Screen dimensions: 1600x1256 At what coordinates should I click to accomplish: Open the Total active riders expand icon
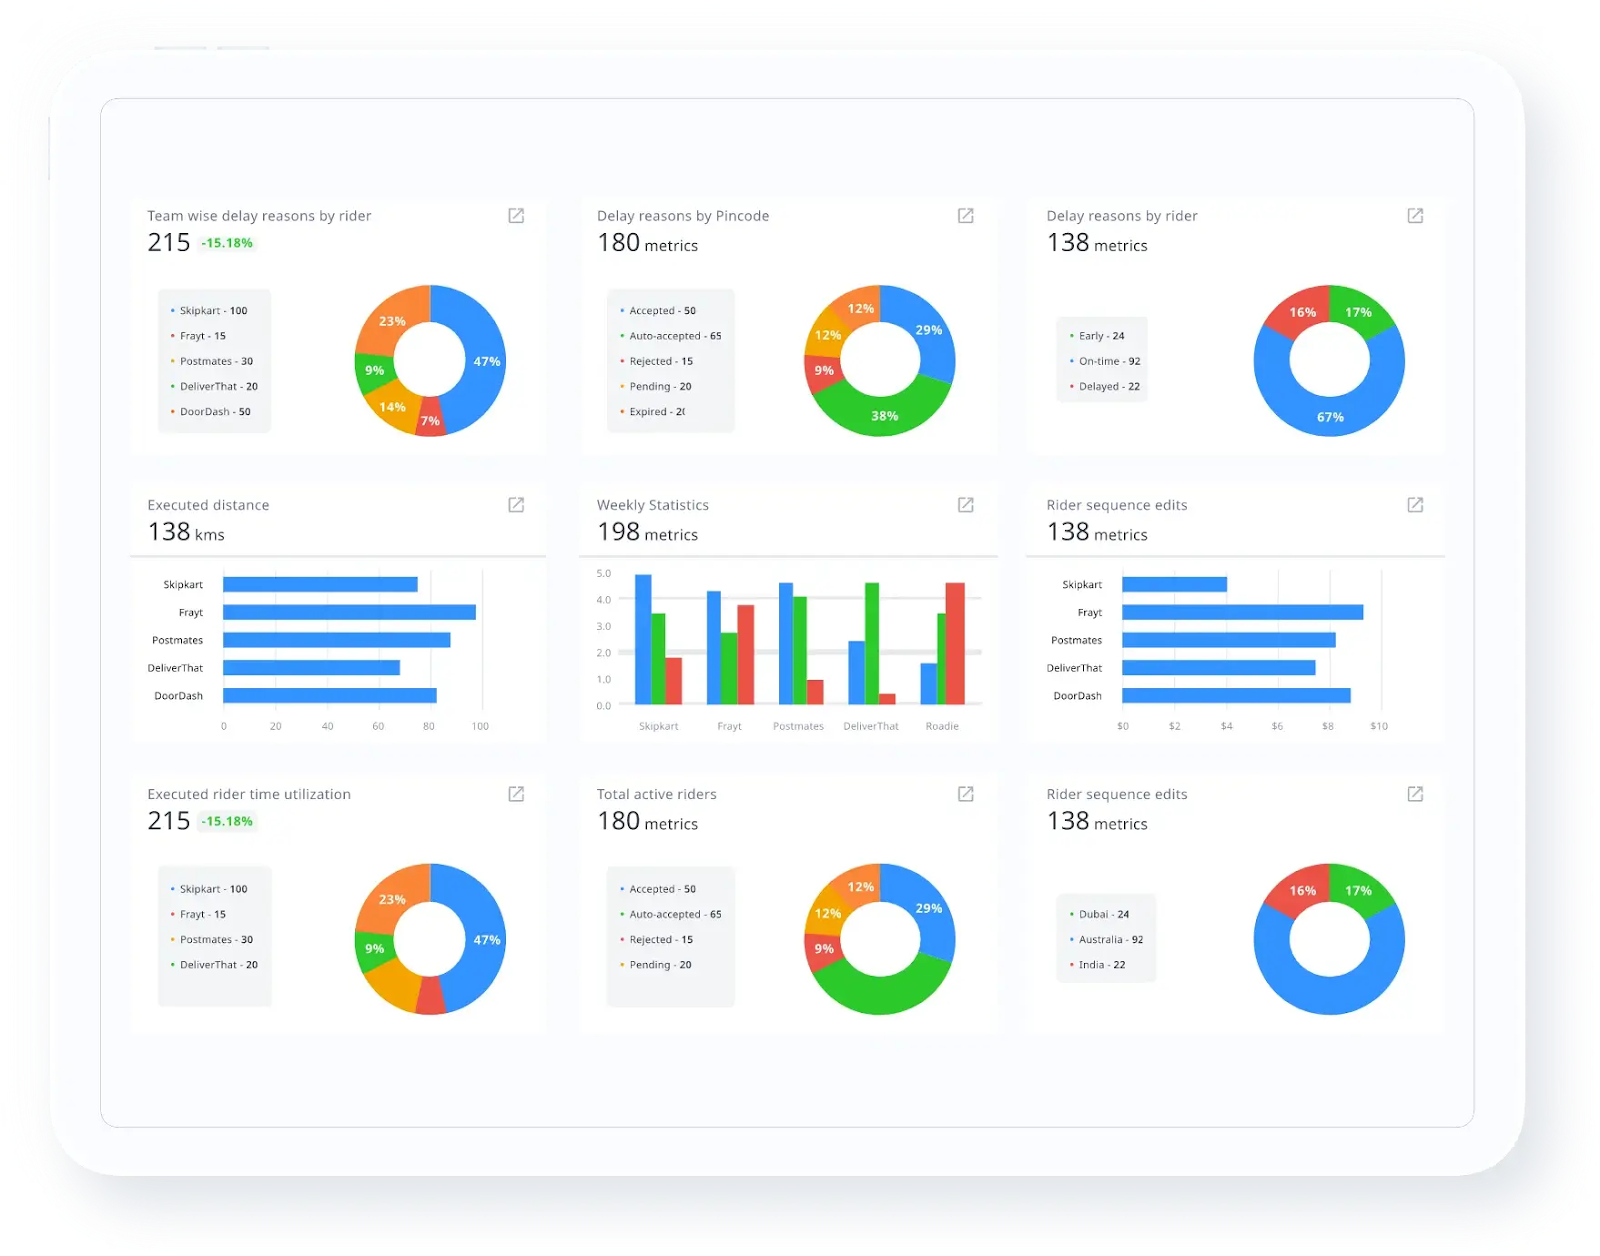pos(965,794)
